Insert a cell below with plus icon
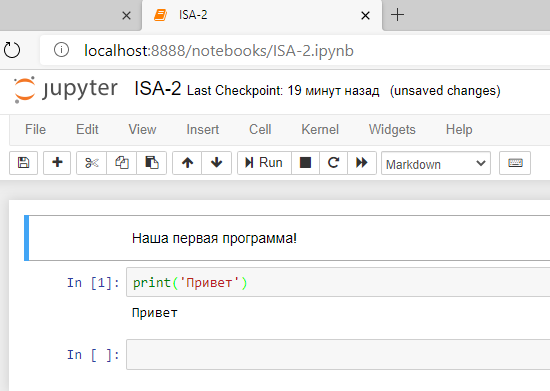 pos(57,163)
